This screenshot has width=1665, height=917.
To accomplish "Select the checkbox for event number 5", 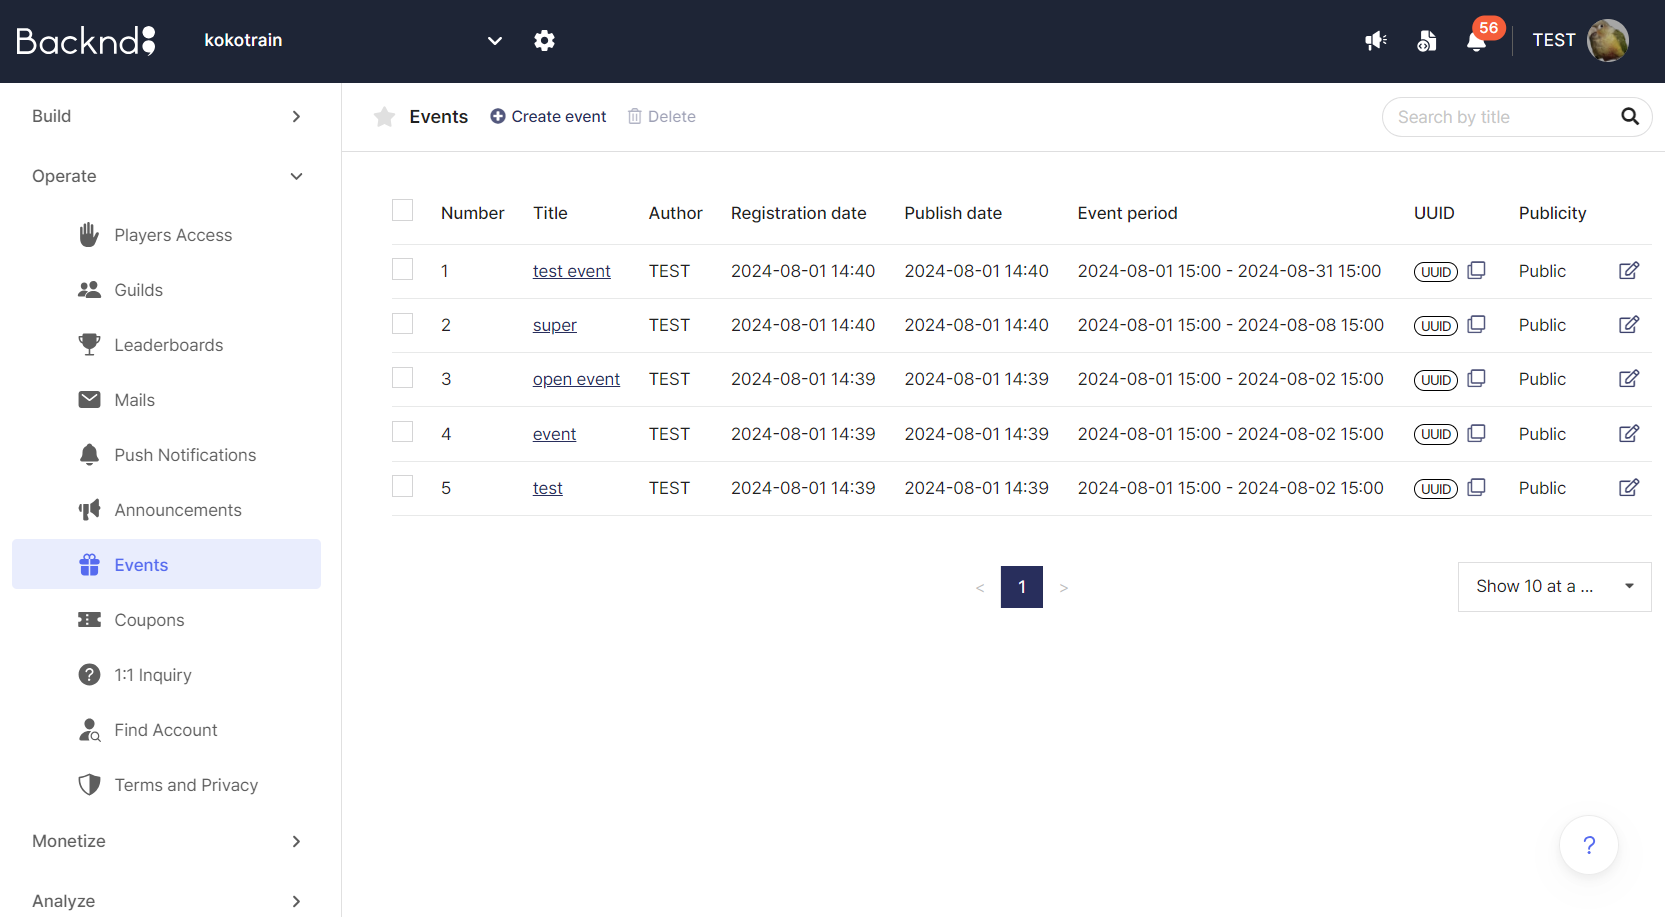I will pos(403,487).
